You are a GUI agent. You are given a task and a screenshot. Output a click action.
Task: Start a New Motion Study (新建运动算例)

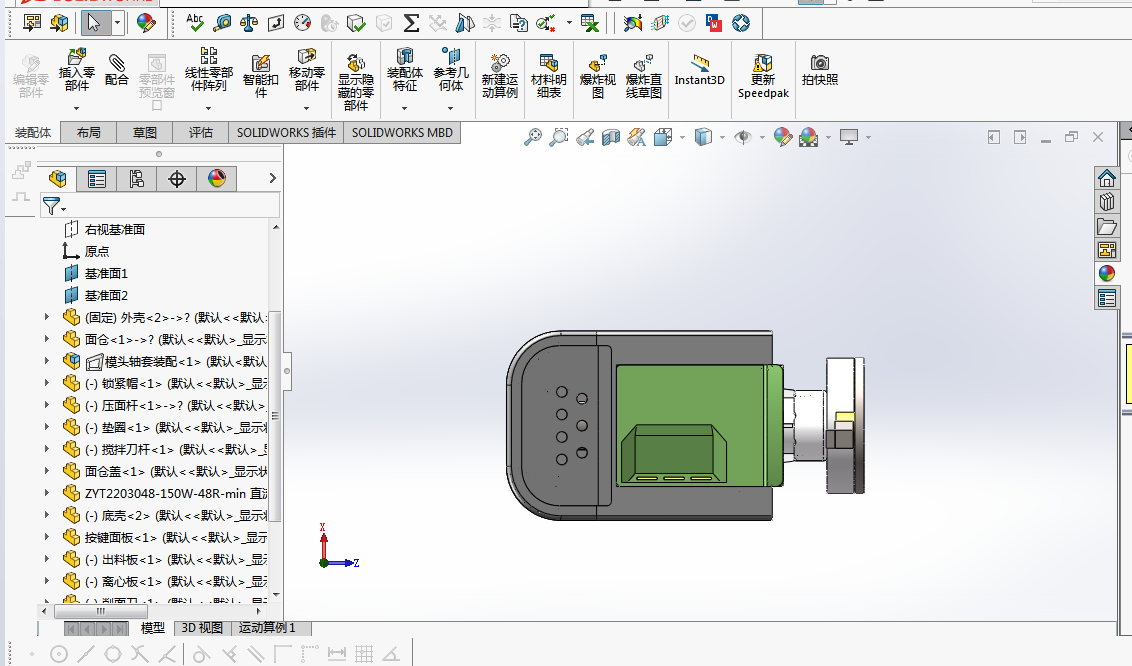(x=500, y=76)
